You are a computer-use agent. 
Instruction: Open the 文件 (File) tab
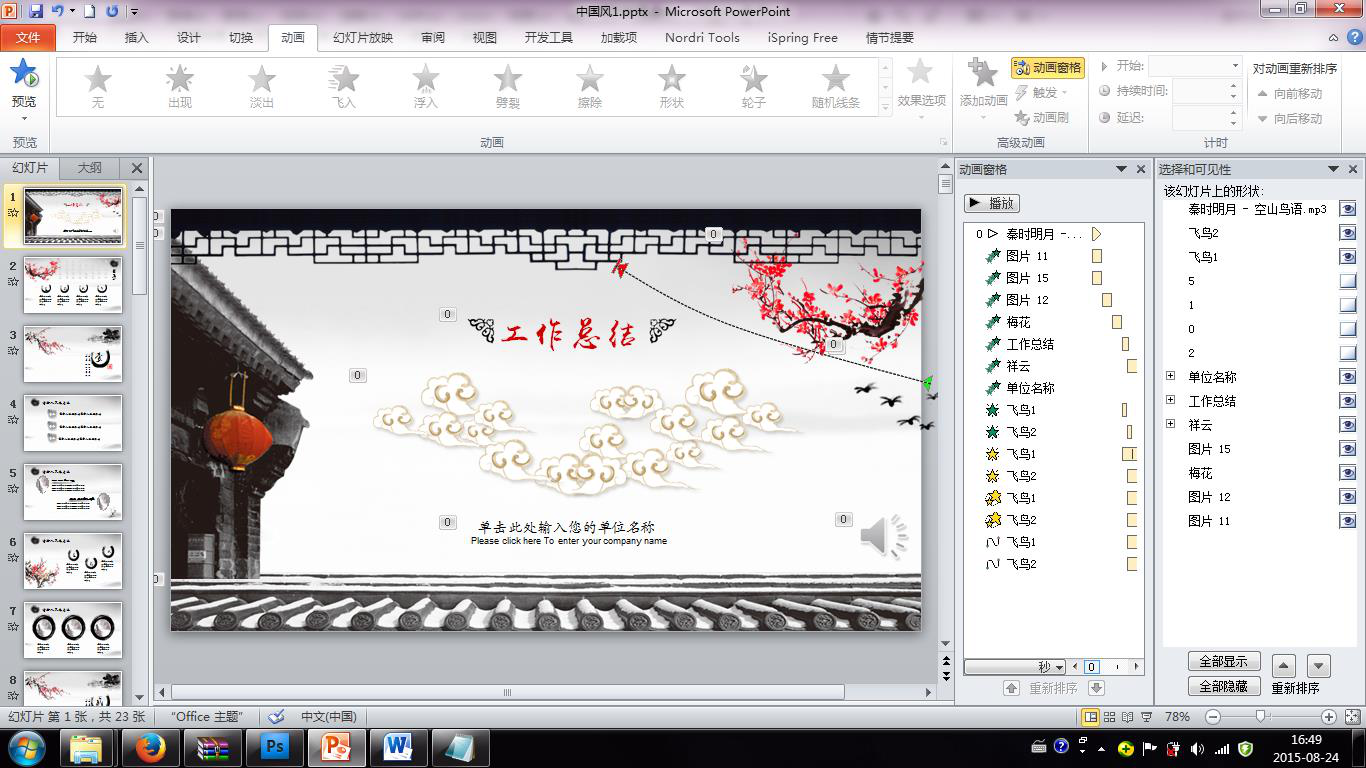[29, 38]
